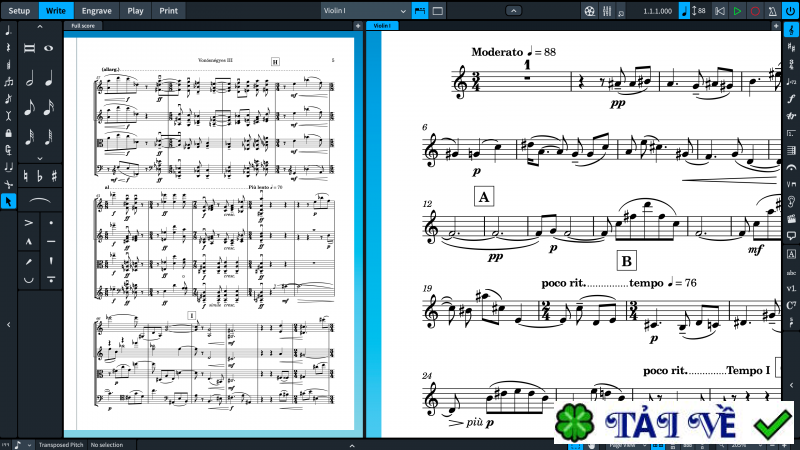The image size is (800, 450).
Task: Select the Violin I tab in right pane
Action: coord(382,26)
